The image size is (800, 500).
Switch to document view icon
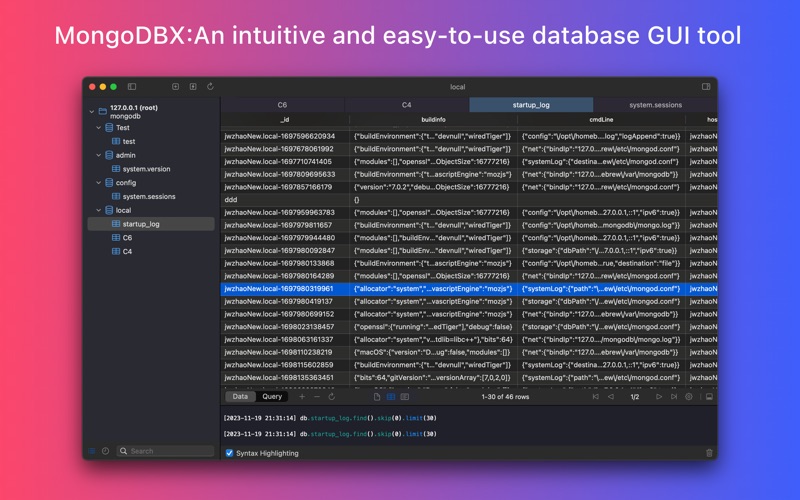(377, 397)
